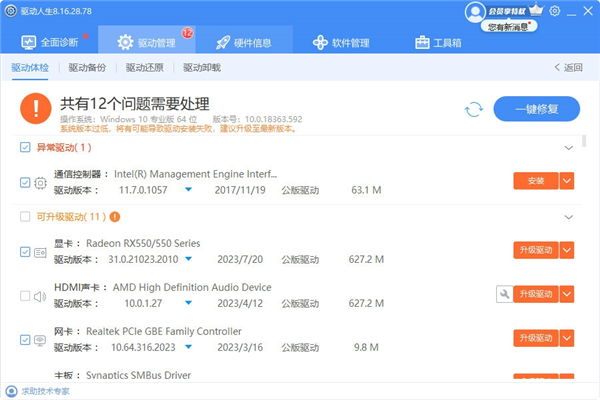Click 安装 for Intel Management Engine
The image size is (600, 400).
pos(536,181)
